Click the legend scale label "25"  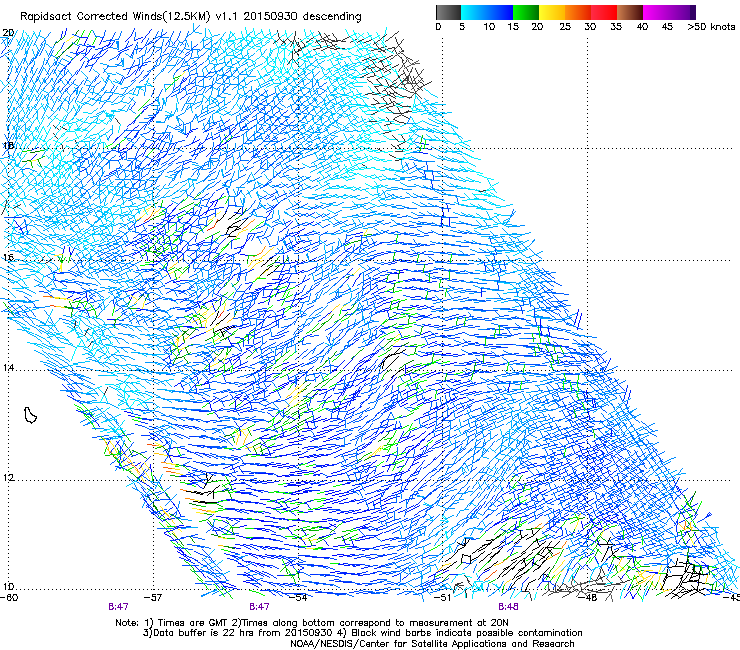[x=565, y=27]
